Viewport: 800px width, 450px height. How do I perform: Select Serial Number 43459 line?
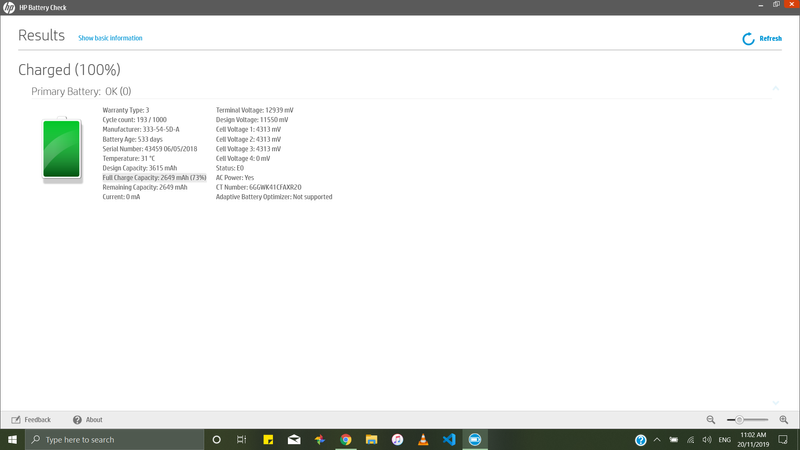[x=149, y=149]
